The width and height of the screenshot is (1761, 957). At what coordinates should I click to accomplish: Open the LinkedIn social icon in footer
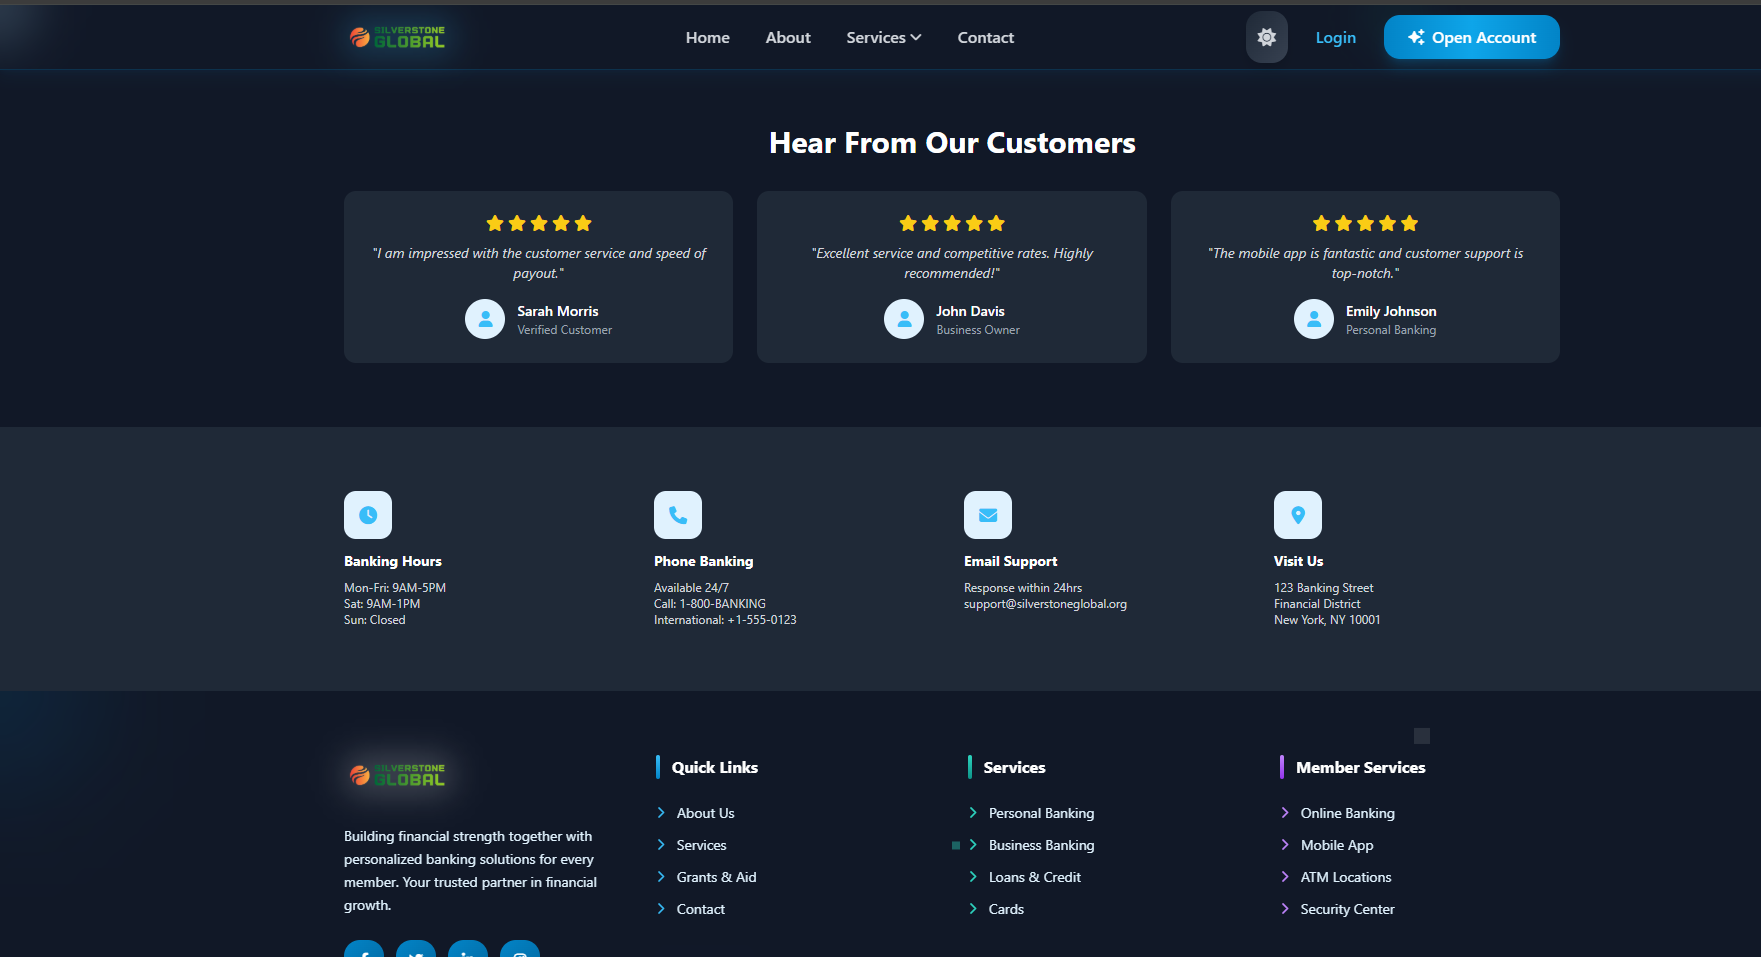coord(468,950)
